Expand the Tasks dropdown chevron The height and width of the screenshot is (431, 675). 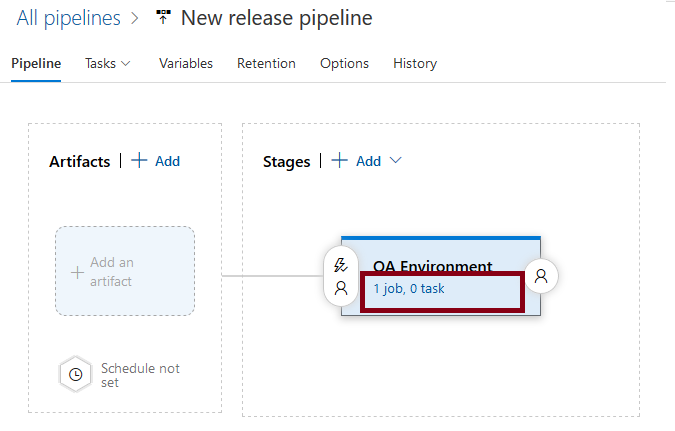click(x=126, y=64)
